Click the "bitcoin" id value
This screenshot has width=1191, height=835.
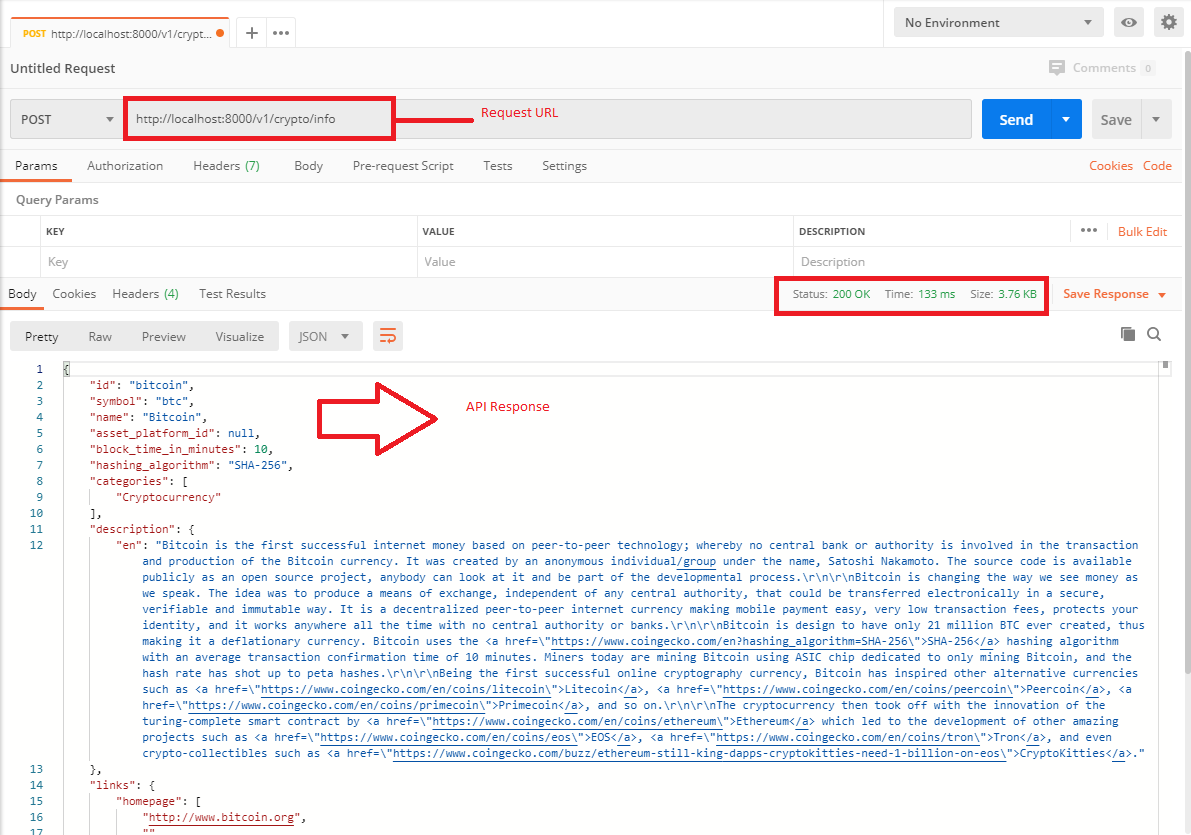[x=159, y=385]
